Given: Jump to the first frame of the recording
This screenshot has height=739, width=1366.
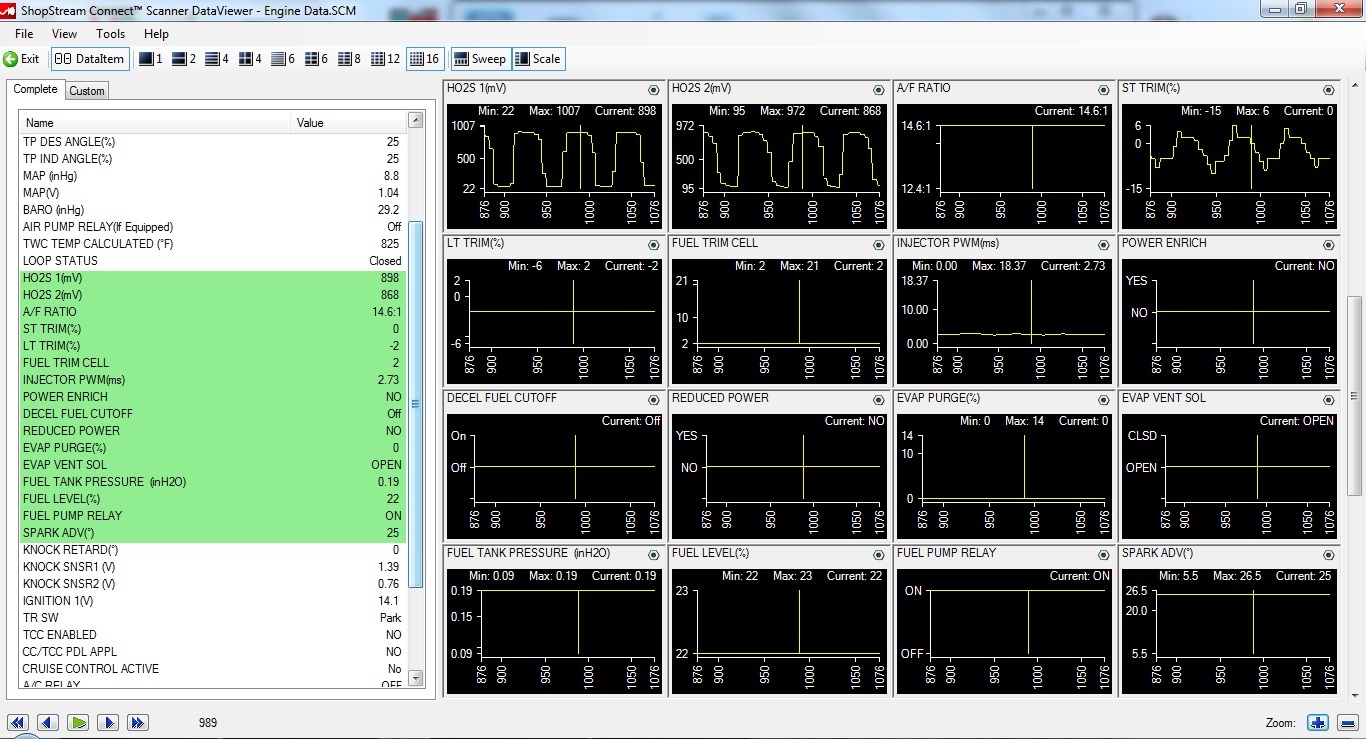Looking at the screenshot, I should tap(17, 722).
